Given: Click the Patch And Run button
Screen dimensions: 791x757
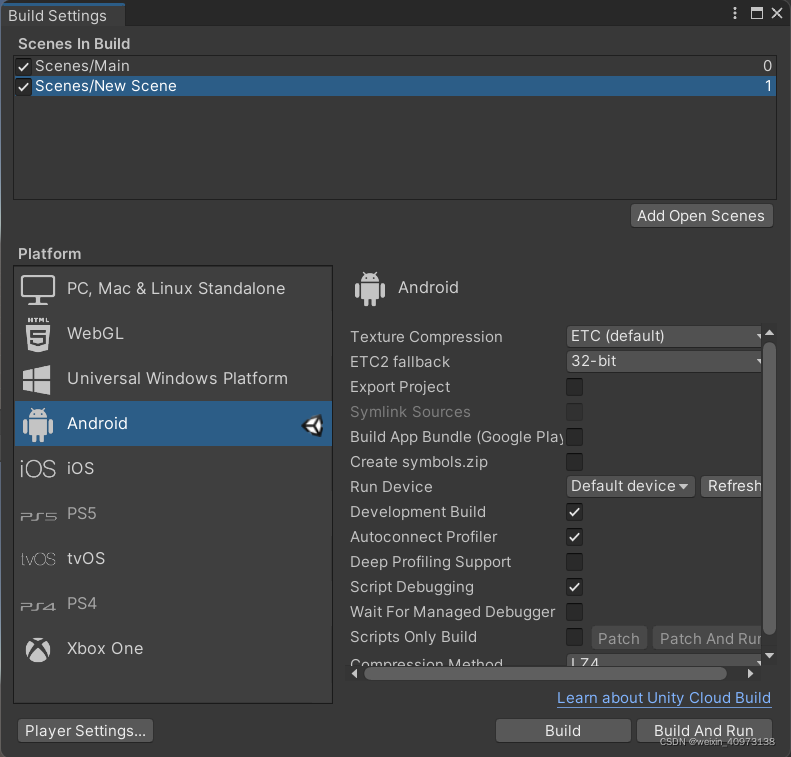Looking at the screenshot, I should pyautogui.click(x=707, y=638).
